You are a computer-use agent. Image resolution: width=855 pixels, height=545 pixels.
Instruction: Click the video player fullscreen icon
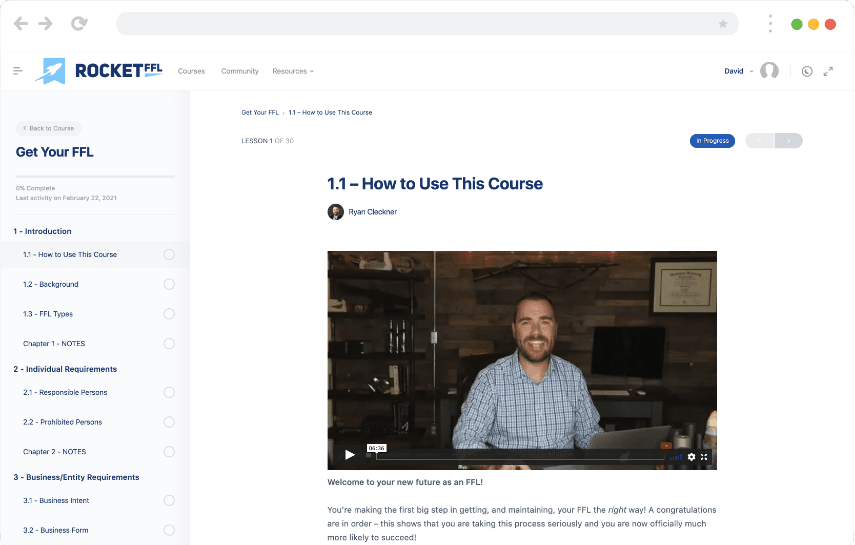704,456
